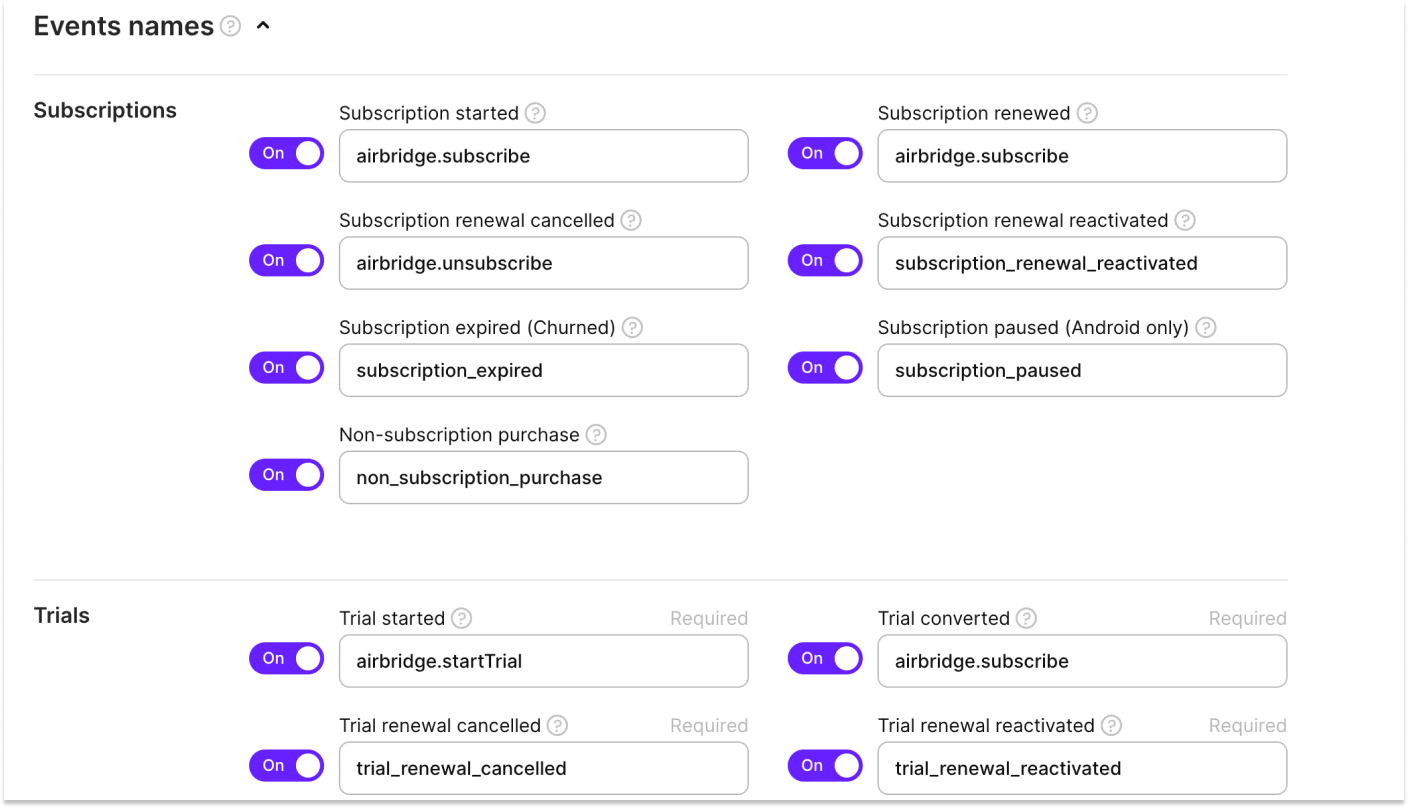Open help icon next to Events names
The image size is (1408, 808).
pos(231,27)
